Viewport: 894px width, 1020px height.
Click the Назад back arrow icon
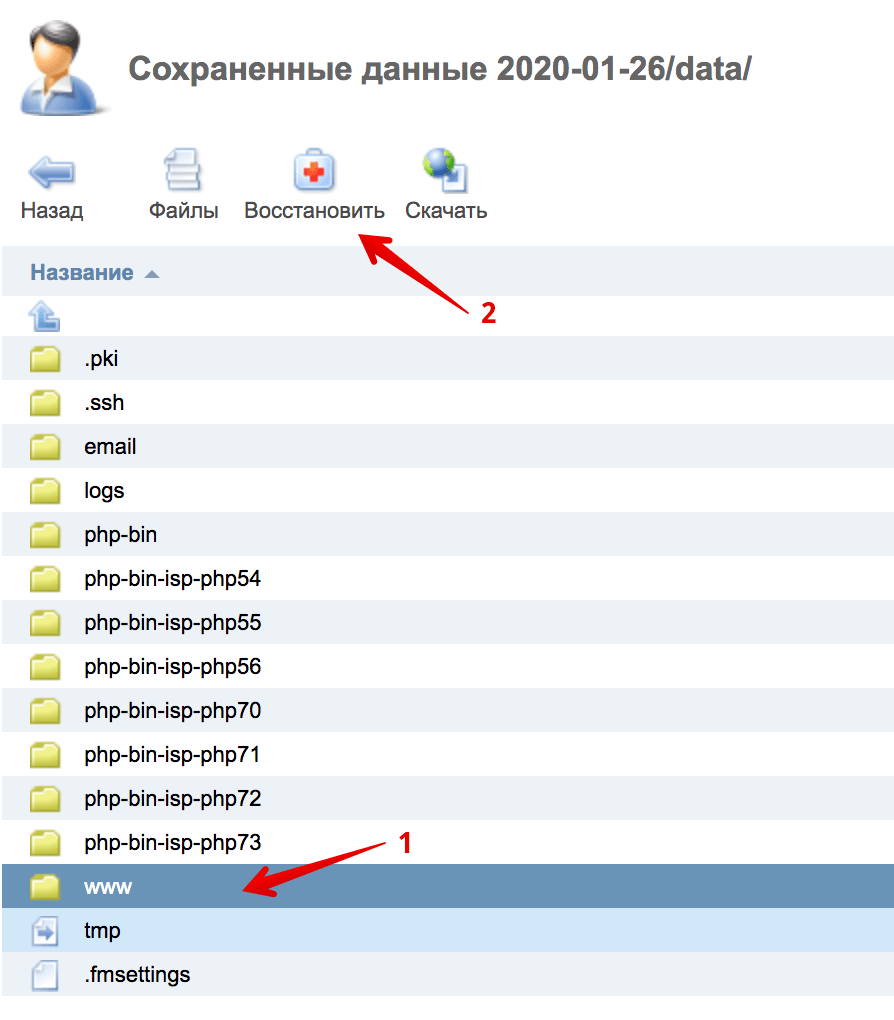tap(51, 172)
